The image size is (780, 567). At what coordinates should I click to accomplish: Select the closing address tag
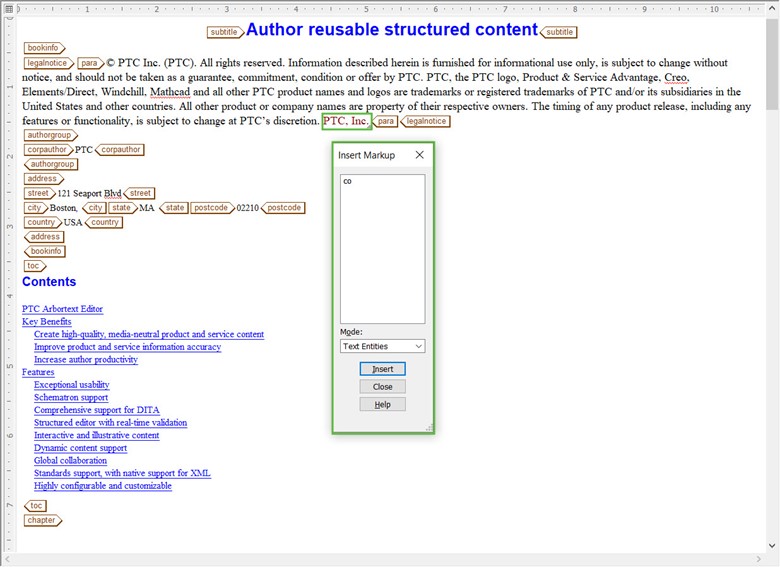pyautogui.click(x=44, y=237)
